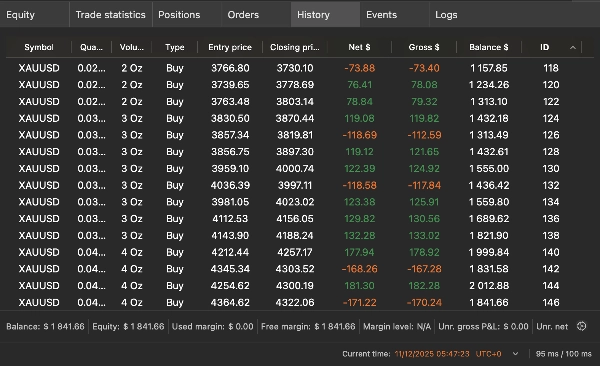Click the Unr. net status entry

pos(552,327)
